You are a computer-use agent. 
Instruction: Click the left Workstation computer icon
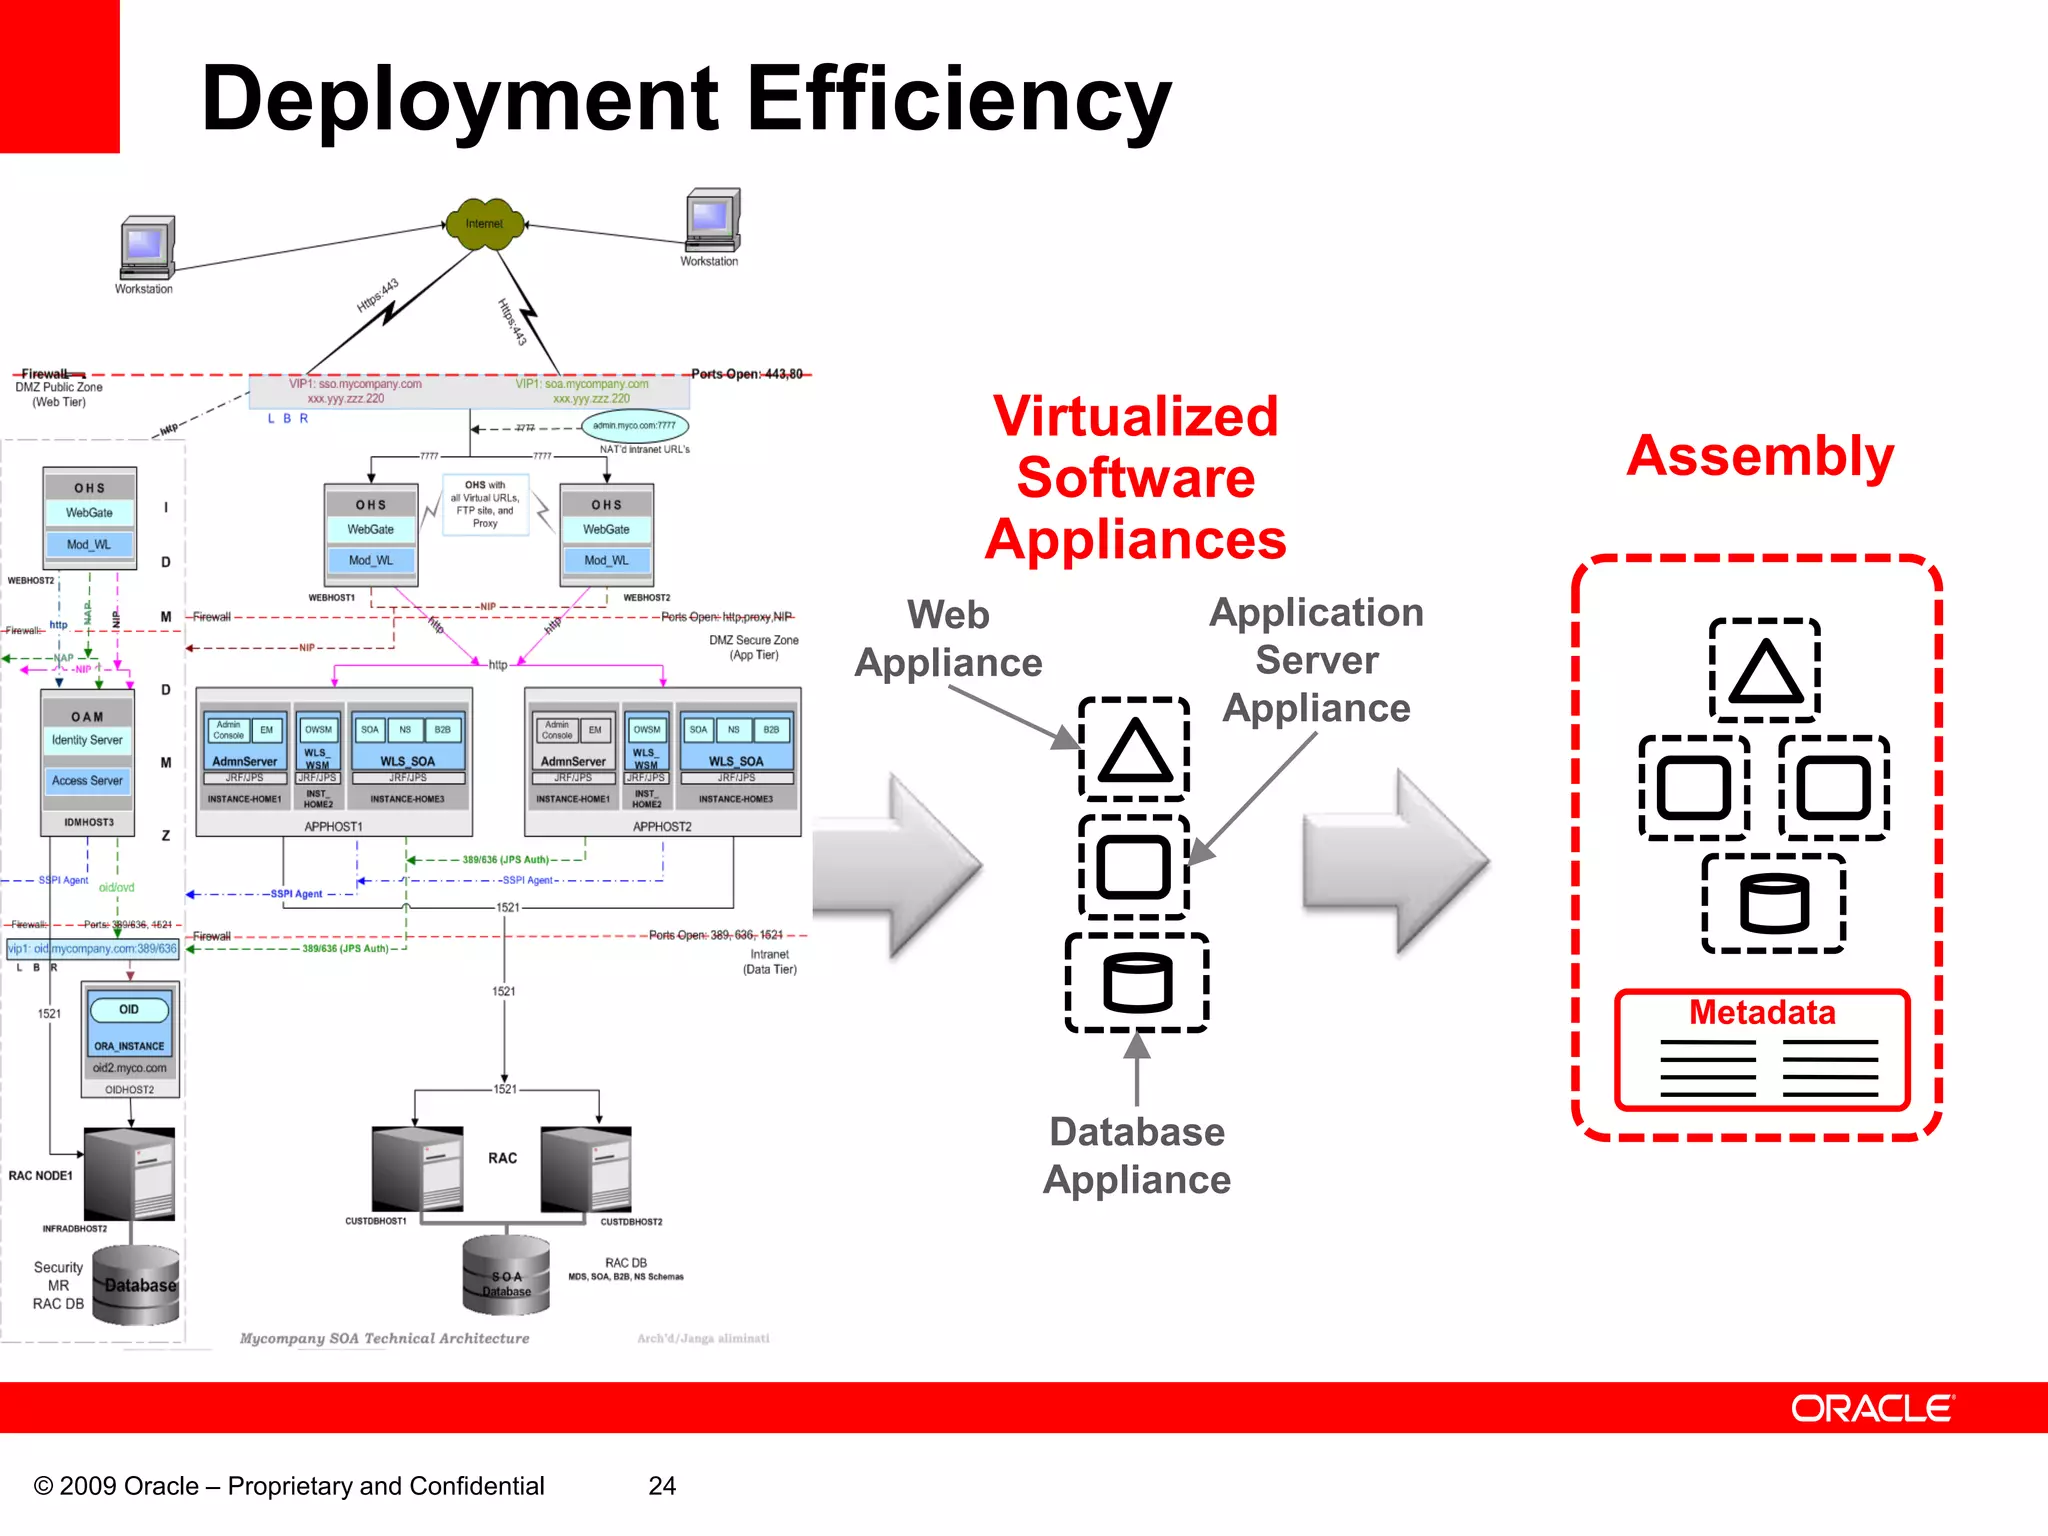coord(146,247)
